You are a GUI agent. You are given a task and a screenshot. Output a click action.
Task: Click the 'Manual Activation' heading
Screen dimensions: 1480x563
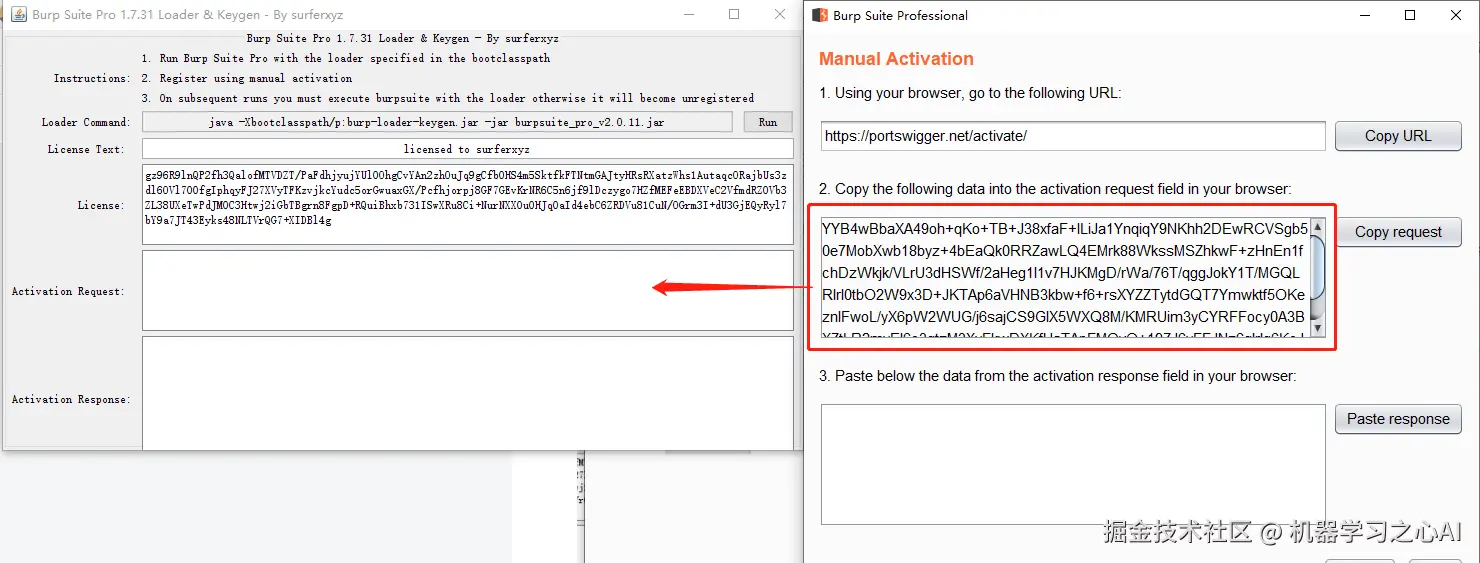pyautogui.click(x=896, y=59)
